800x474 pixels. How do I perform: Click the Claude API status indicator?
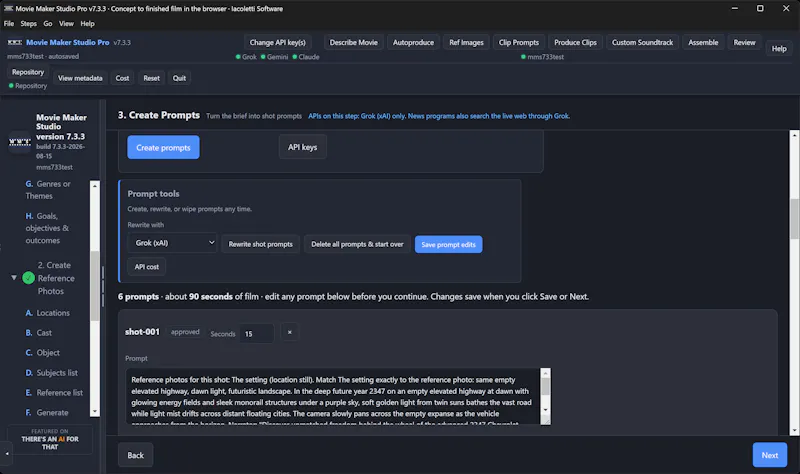tap(306, 57)
